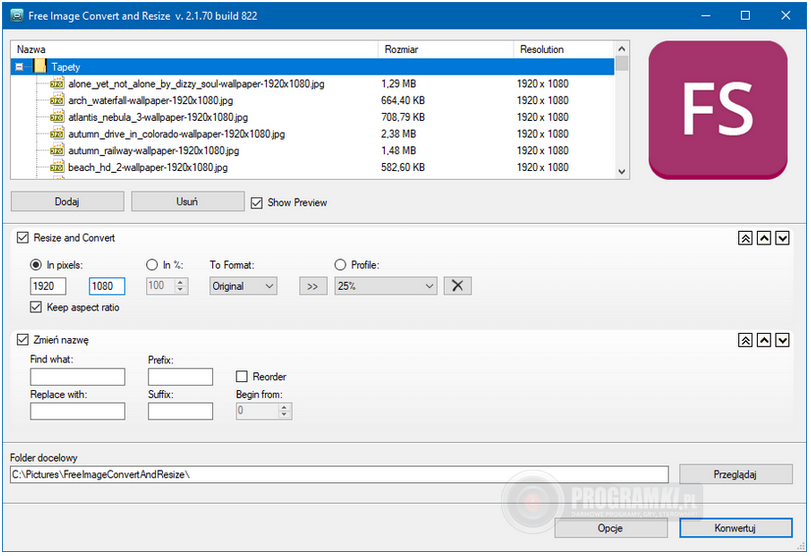Image resolution: width=811 pixels, height=556 pixels.
Task: Select autumn_railway-wallpaper-1920x1080.jpg file name
Action: coord(154,151)
